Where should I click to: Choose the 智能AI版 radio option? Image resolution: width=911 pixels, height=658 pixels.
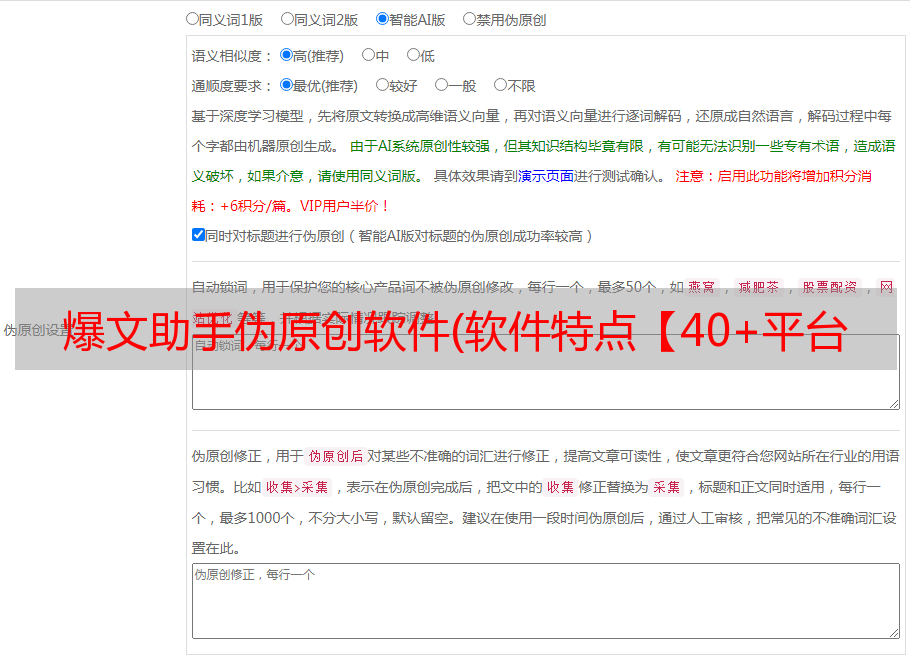pyautogui.click(x=382, y=19)
